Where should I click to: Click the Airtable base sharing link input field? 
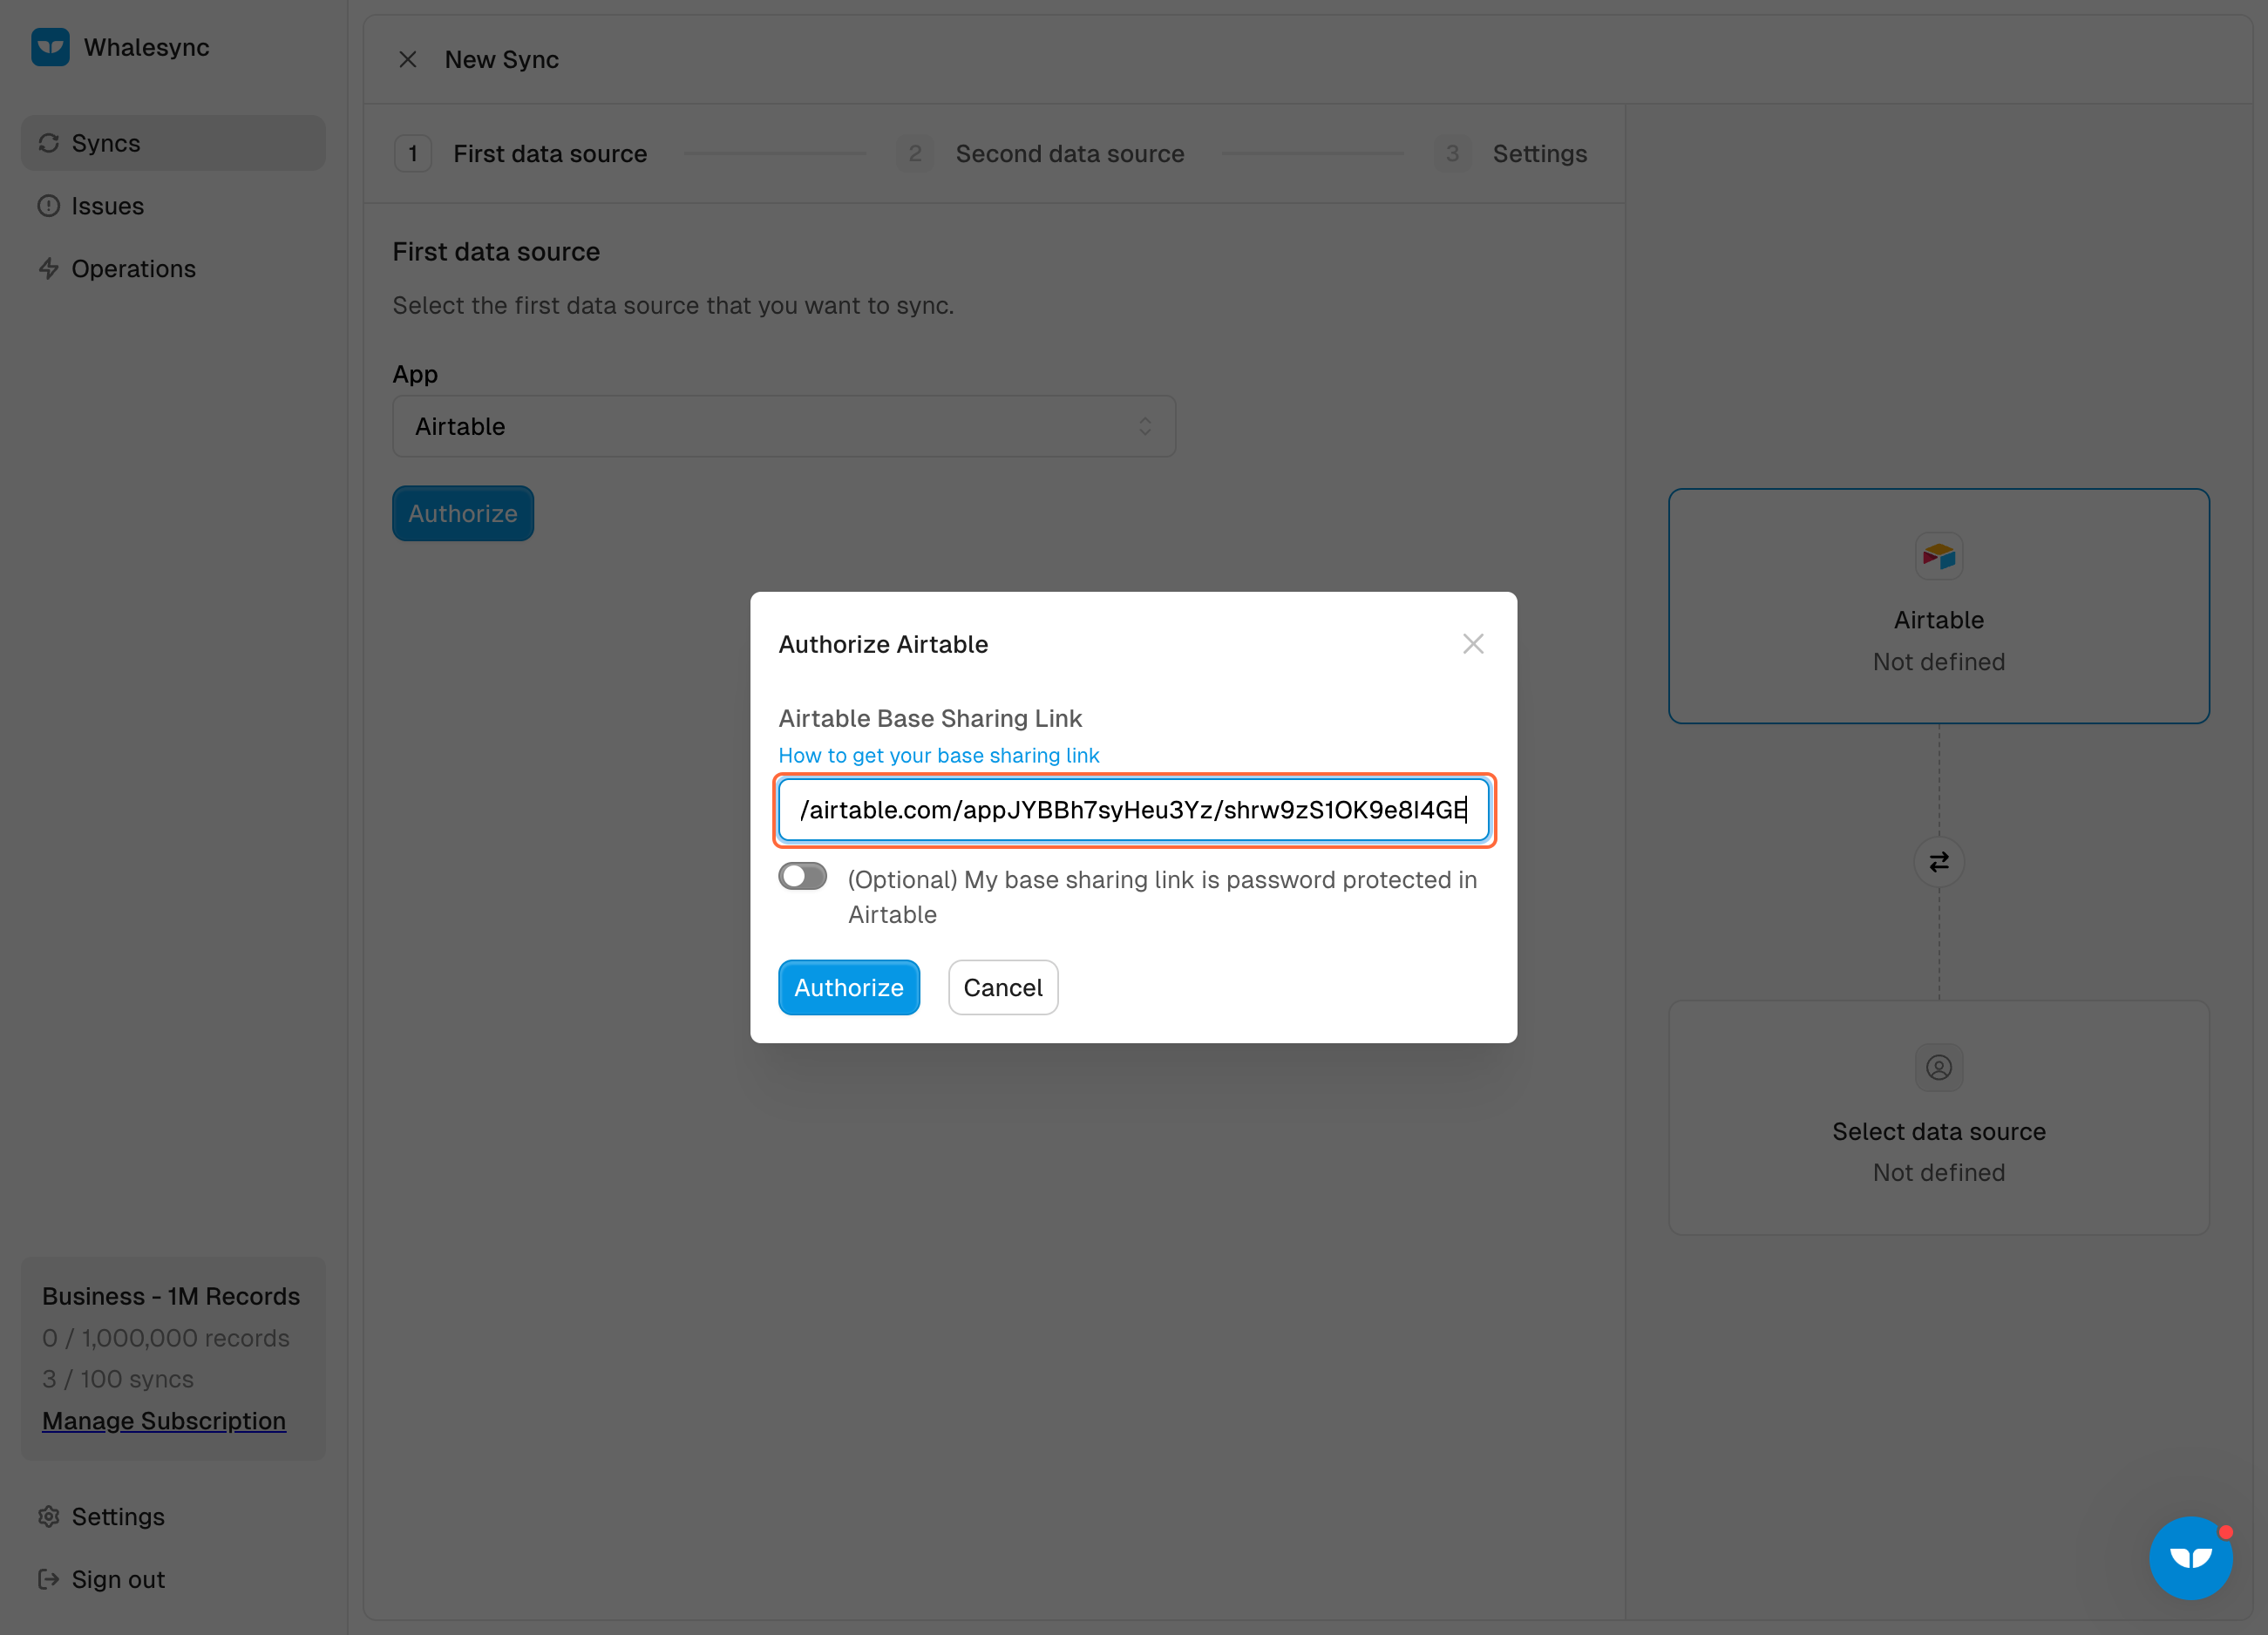1134,810
